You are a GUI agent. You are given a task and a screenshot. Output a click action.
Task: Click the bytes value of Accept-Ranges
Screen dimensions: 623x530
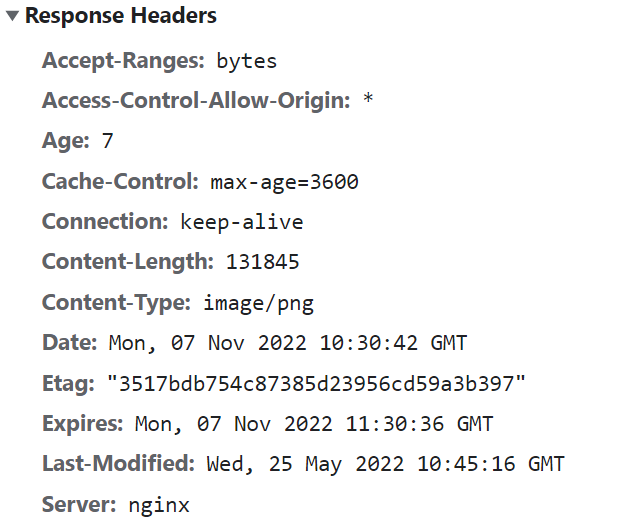click(x=247, y=61)
